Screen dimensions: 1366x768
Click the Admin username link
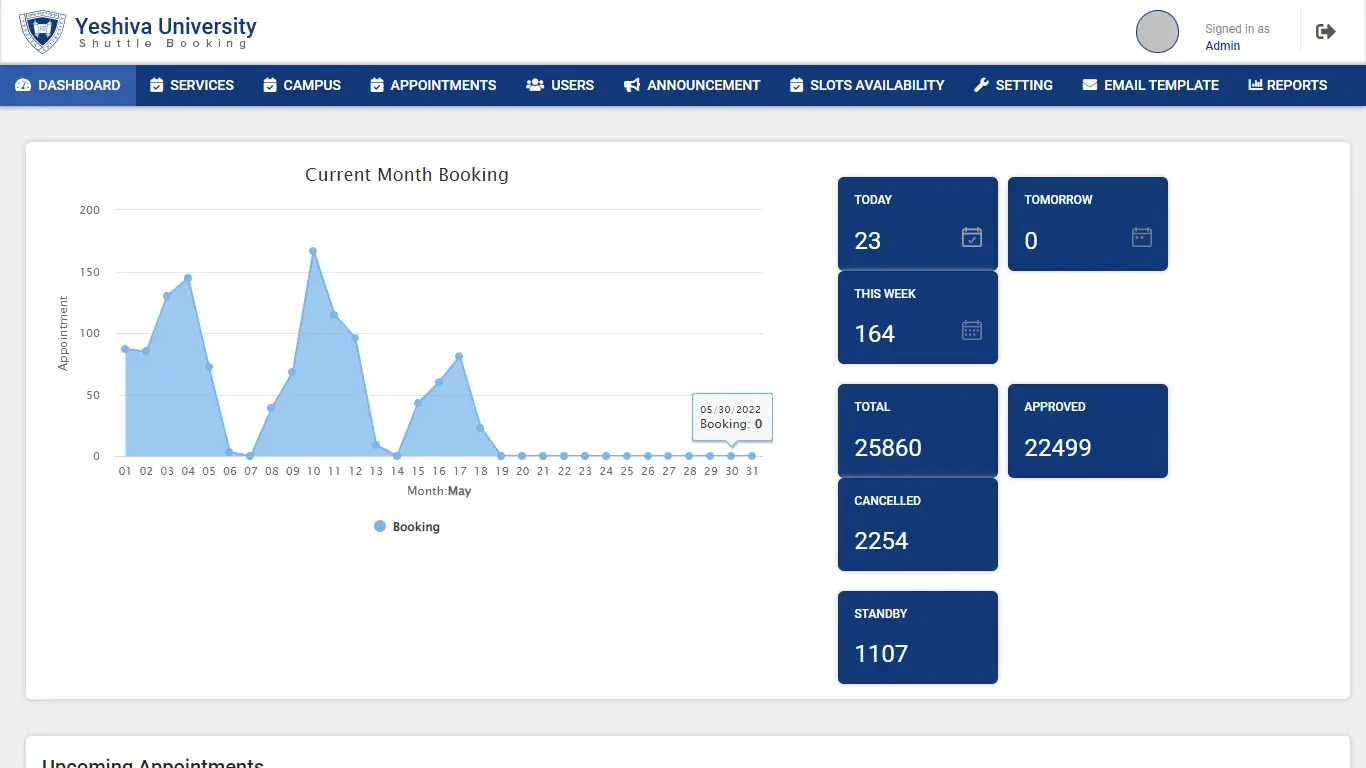pyautogui.click(x=1222, y=46)
